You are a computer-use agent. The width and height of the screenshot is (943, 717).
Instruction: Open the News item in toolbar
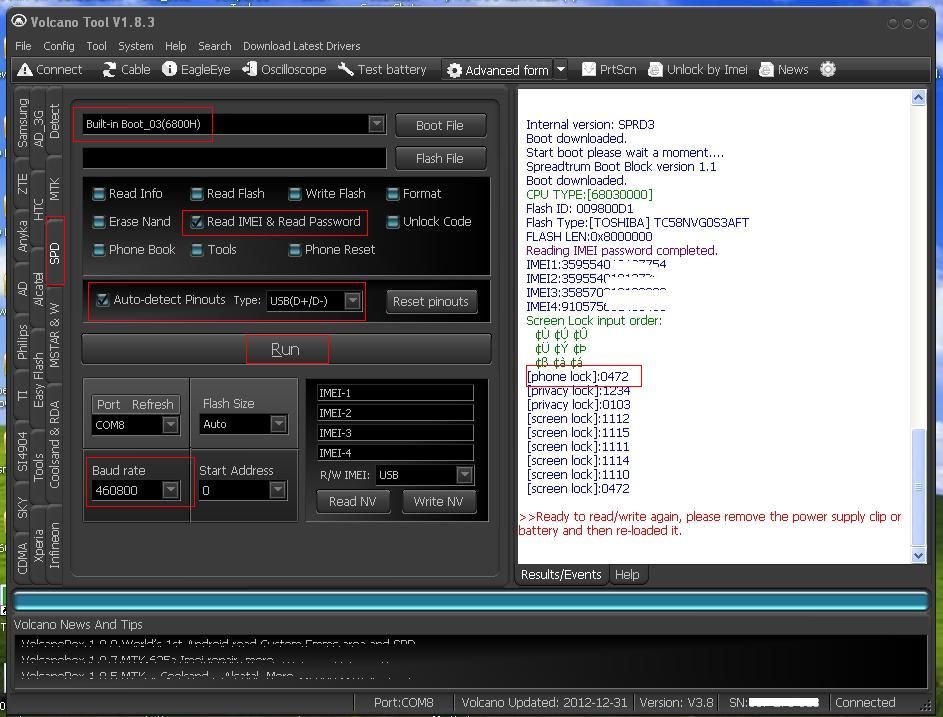(x=784, y=70)
